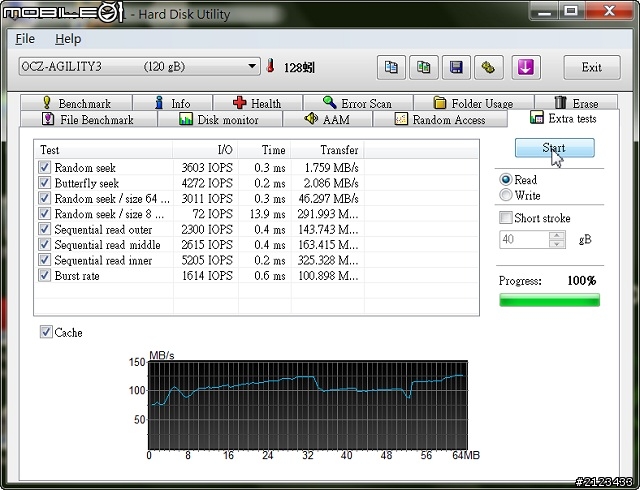Click the short stroke gB value field
Screen dimensions: 640x490
524,239
